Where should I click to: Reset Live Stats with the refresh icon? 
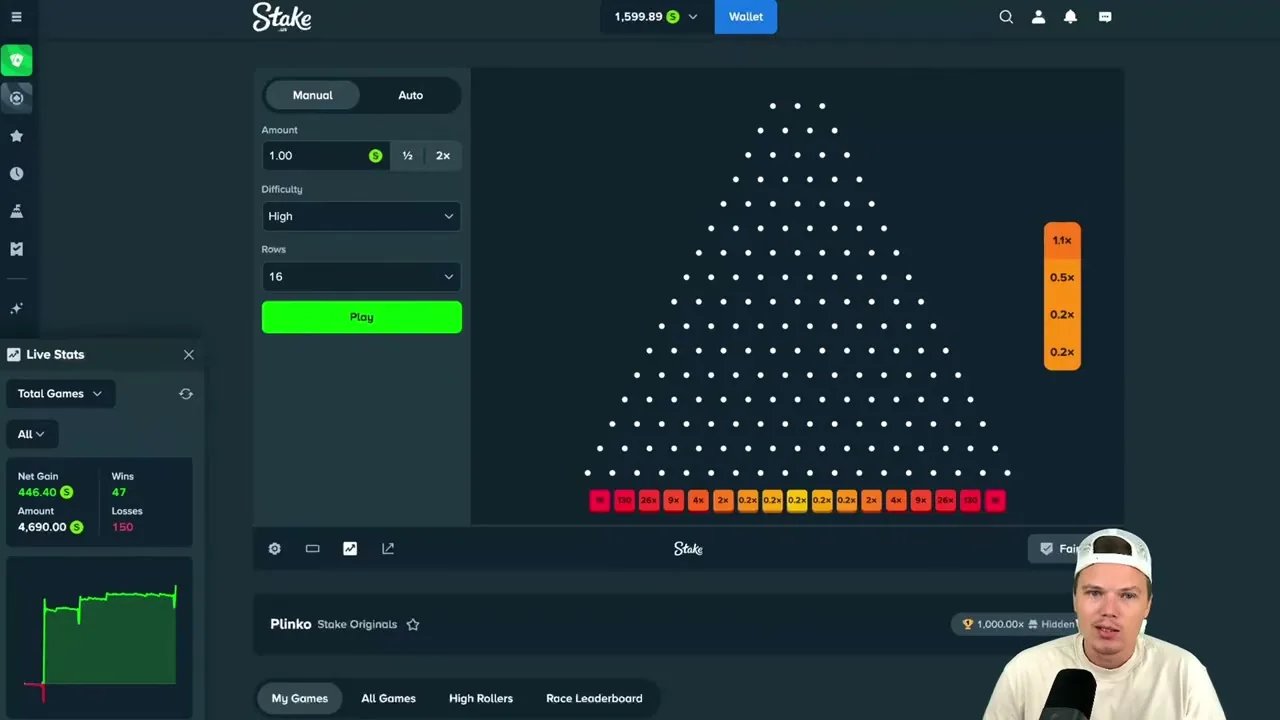(x=186, y=394)
